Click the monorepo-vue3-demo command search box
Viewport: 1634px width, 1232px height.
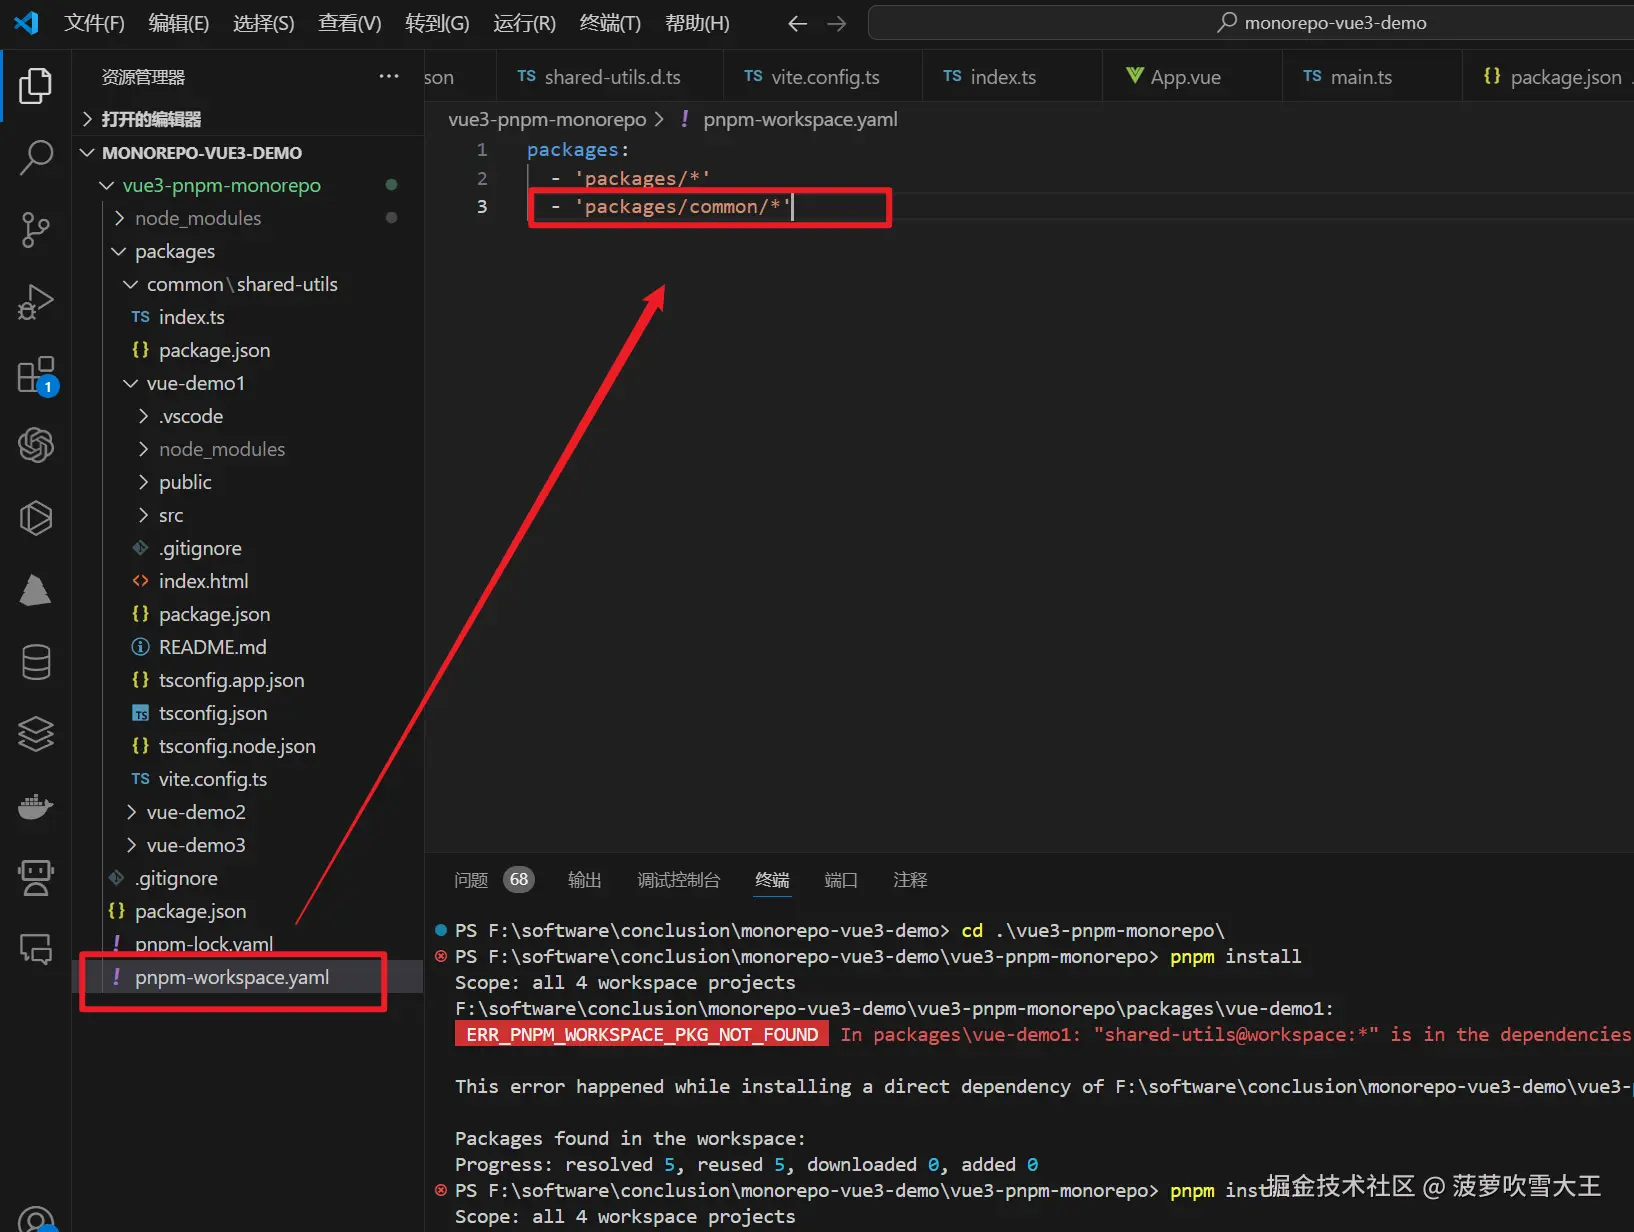coord(1251,23)
